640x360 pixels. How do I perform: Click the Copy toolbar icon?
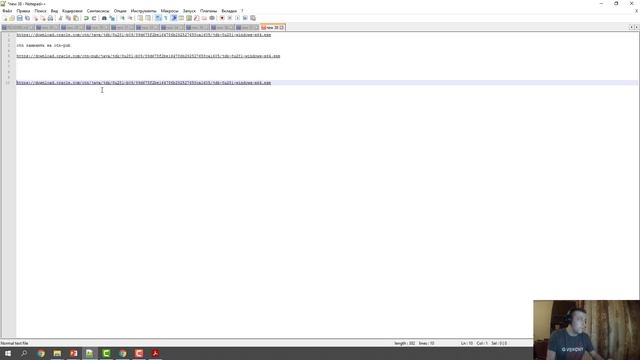68,18
